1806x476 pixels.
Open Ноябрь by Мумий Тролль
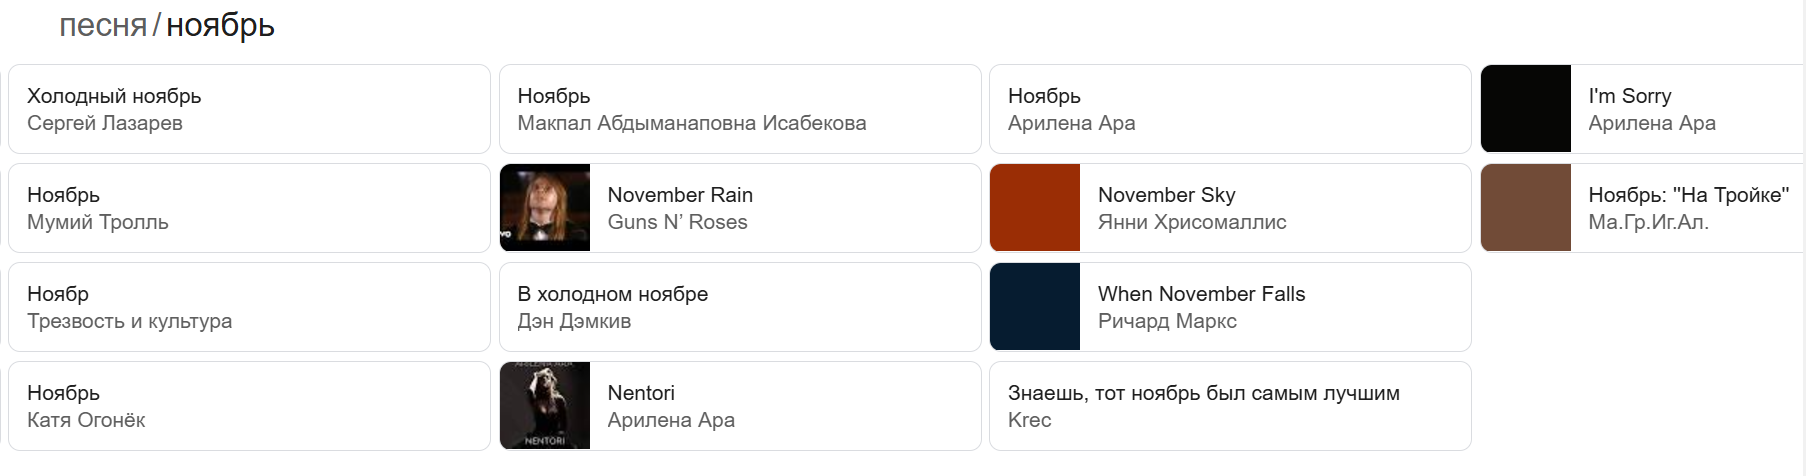249,208
